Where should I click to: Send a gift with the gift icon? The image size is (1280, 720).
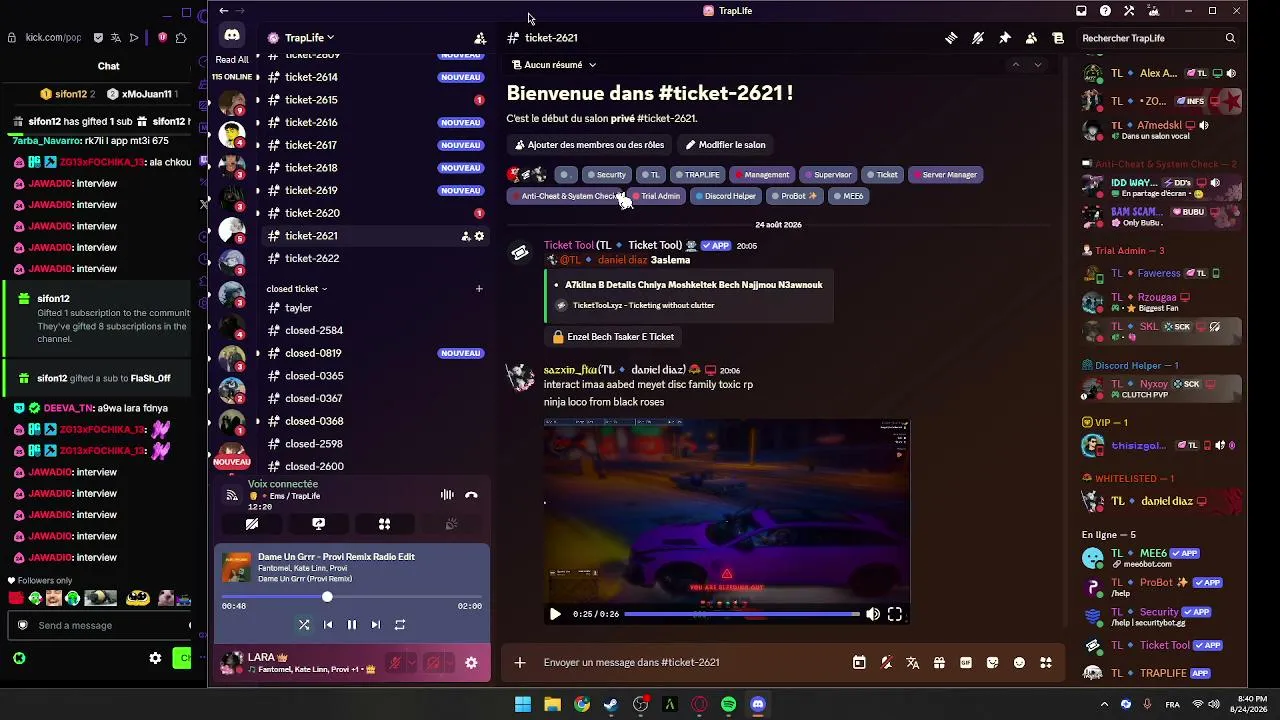[x=939, y=662]
